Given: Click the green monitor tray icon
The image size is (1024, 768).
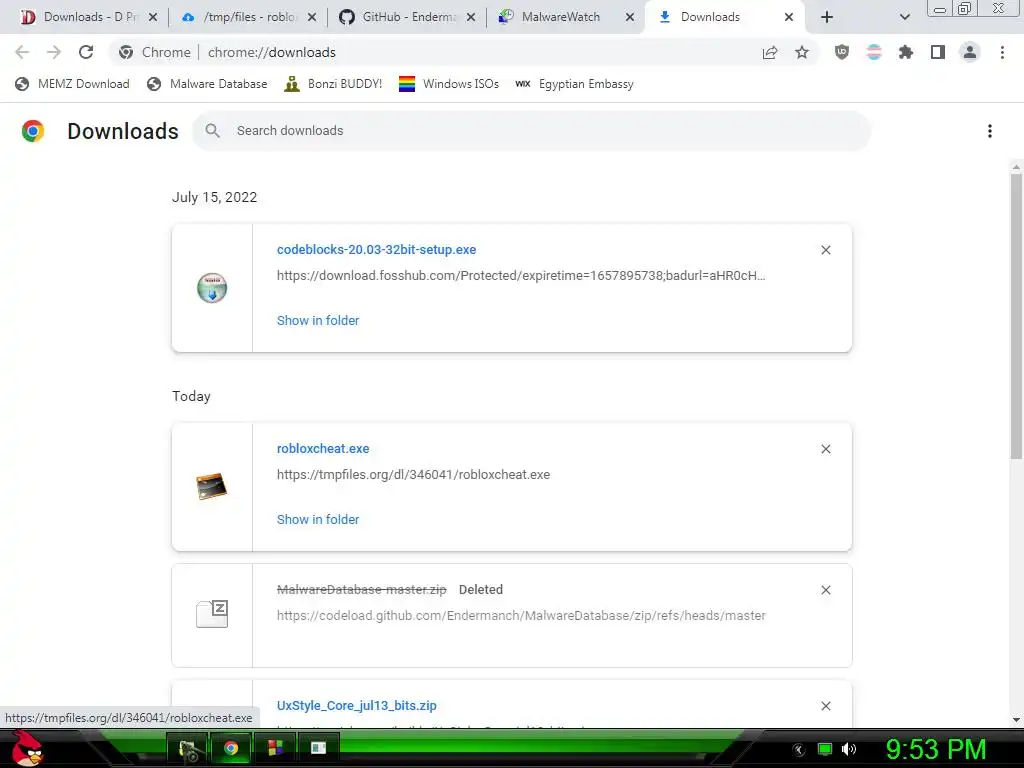Looking at the screenshot, I should point(825,749).
